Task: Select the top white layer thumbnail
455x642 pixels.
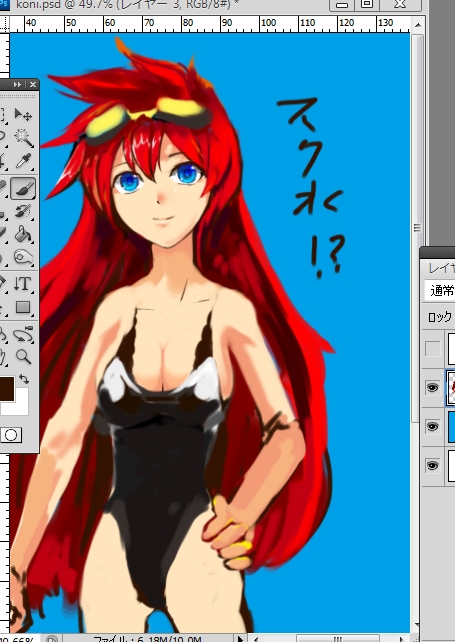Action: pyautogui.click(x=451, y=348)
